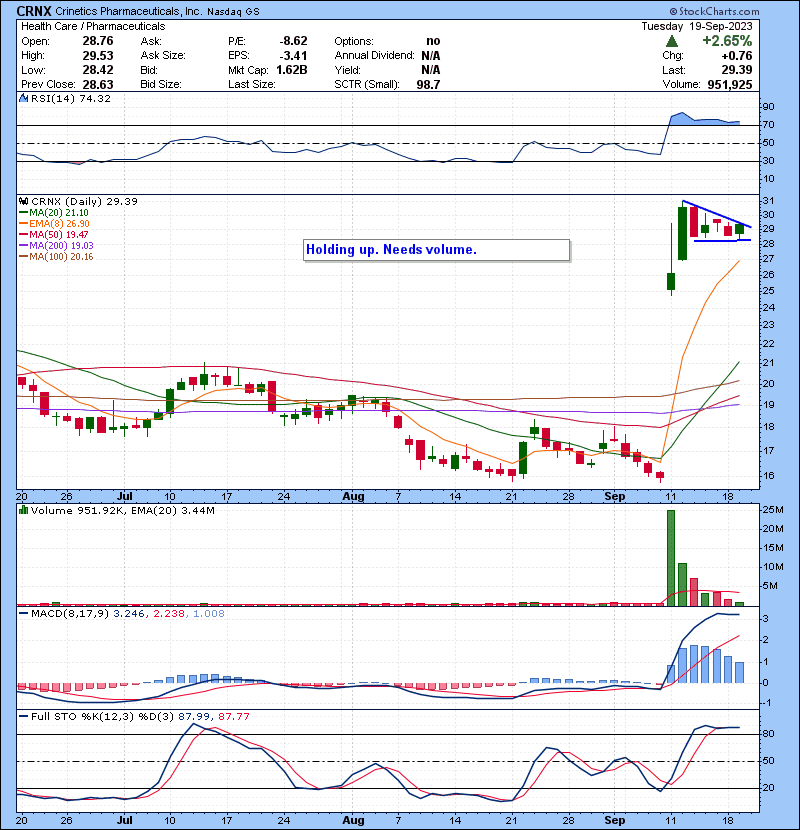Click the +2.65% percent change value
Viewport: 800px width, 830px height.
tap(727, 41)
